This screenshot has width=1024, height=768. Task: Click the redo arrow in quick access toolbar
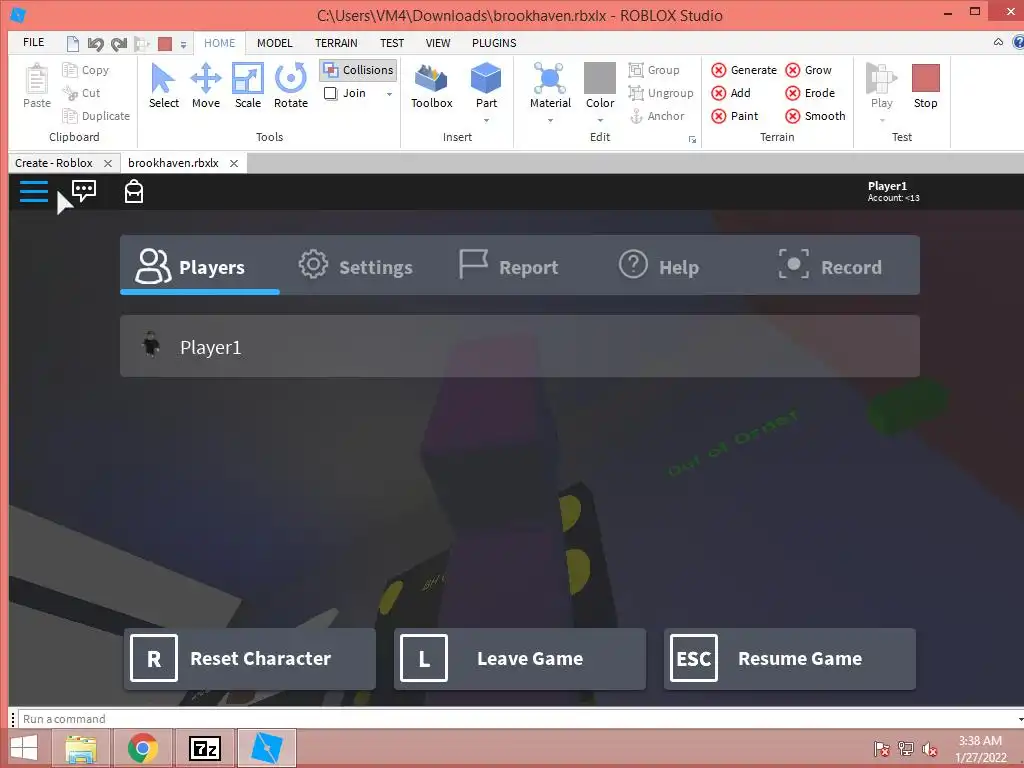click(x=119, y=44)
